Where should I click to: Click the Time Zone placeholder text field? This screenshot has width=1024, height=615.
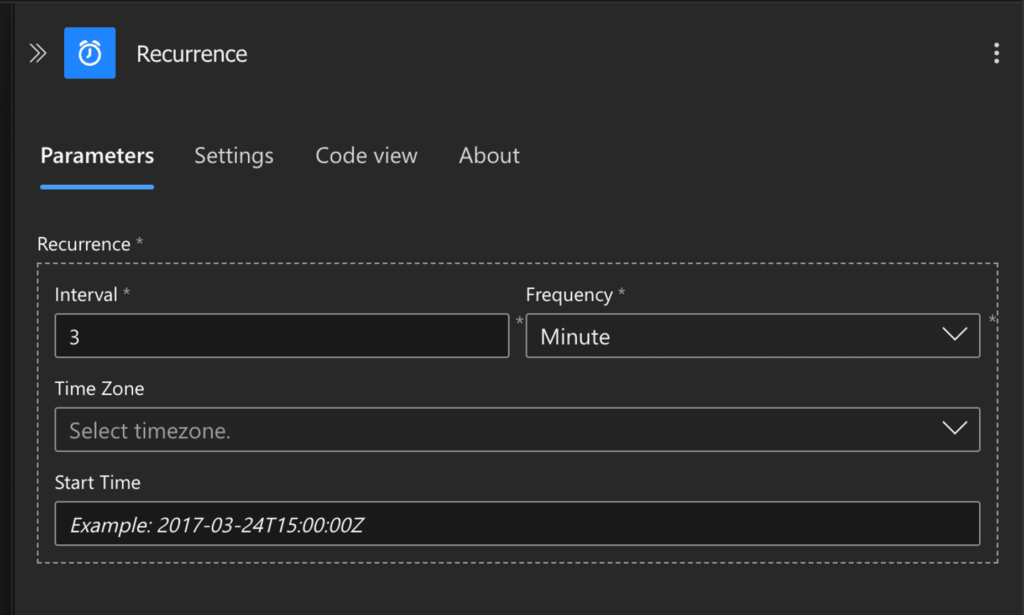coord(300,428)
